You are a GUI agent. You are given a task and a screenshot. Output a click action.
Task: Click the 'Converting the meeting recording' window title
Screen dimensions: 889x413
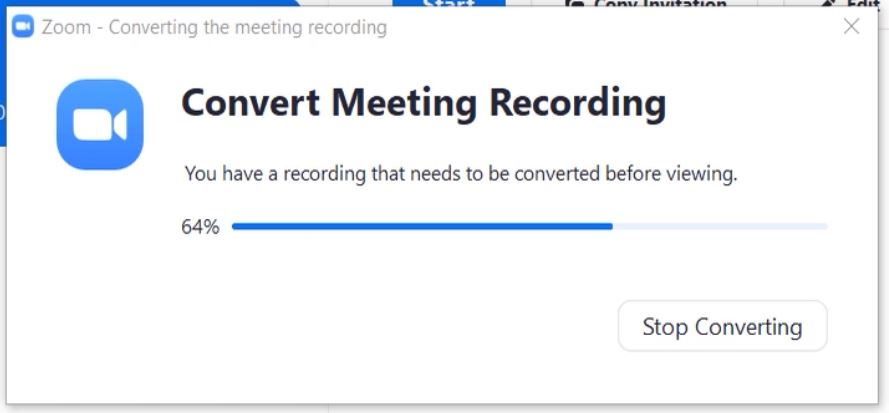click(x=248, y=27)
